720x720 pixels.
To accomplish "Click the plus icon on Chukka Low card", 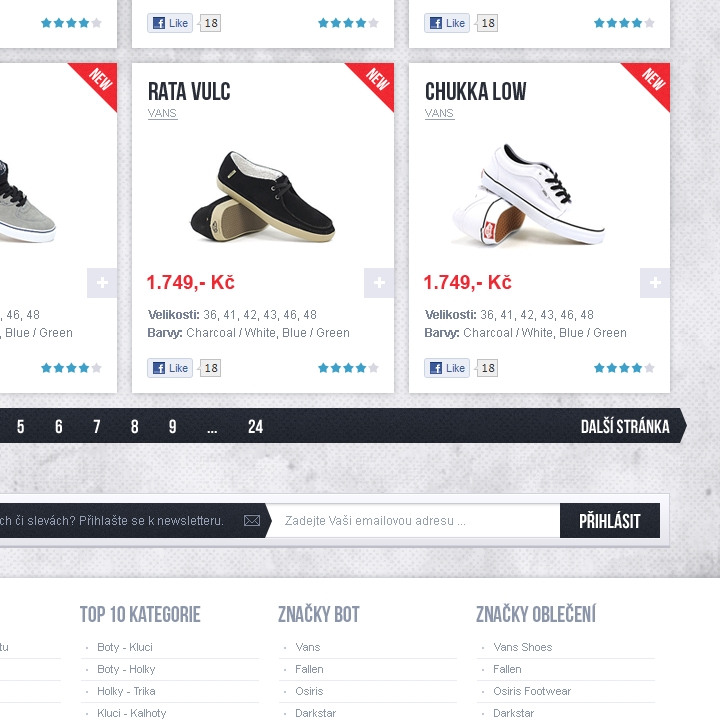I will click(655, 283).
